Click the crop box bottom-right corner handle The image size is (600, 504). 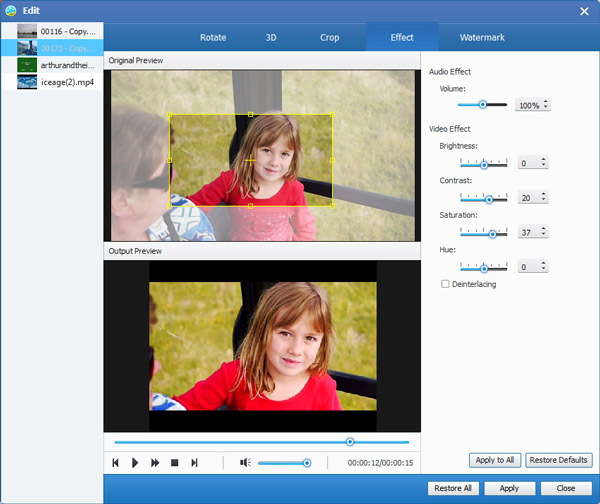pos(332,206)
